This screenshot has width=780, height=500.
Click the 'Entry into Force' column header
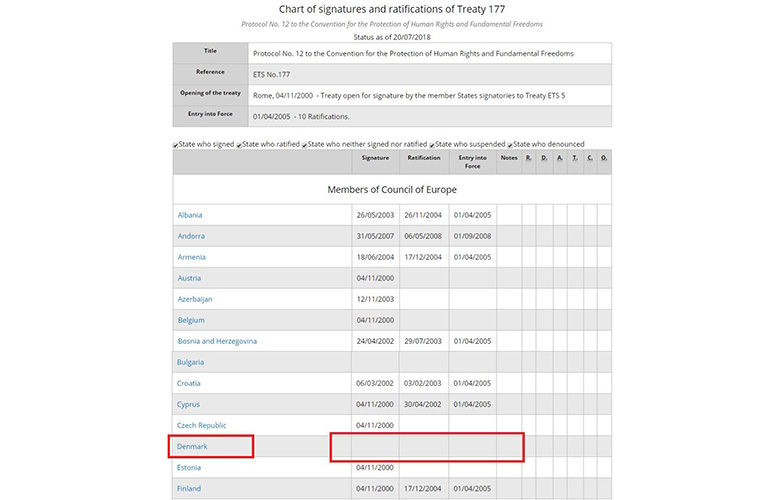[x=473, y=162]
